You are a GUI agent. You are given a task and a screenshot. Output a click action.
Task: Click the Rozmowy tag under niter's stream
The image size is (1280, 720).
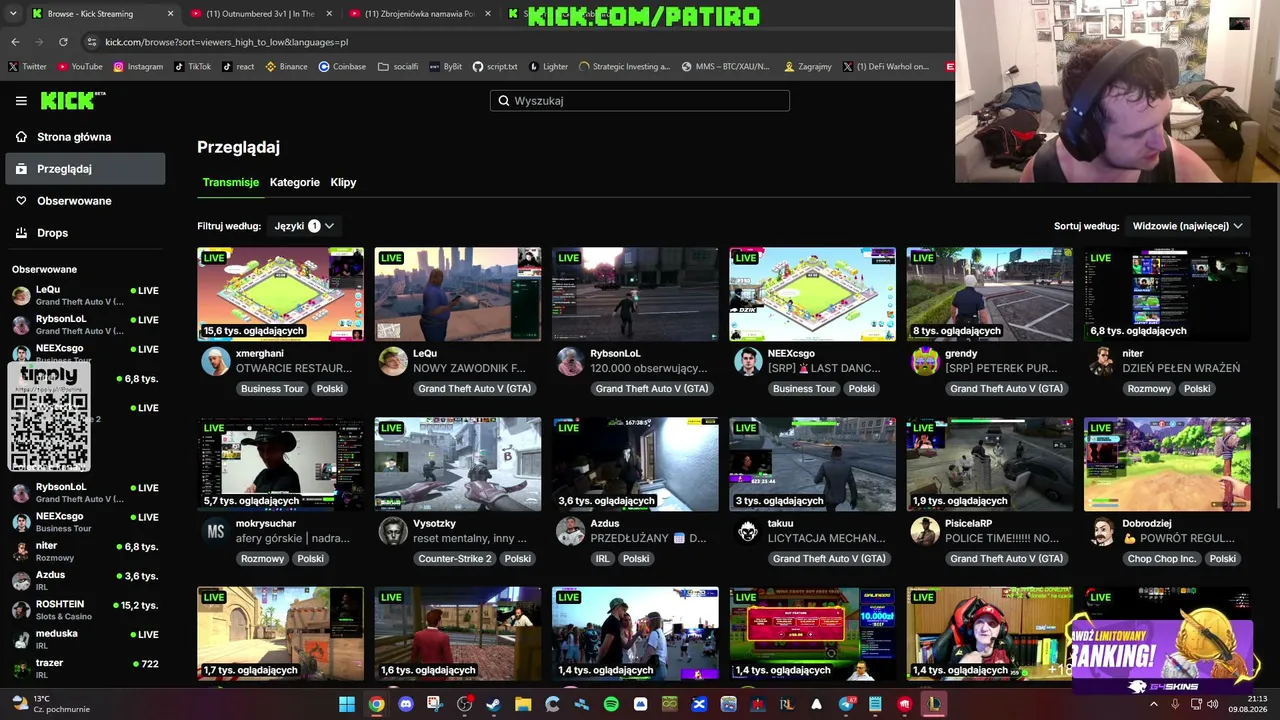(x=1149, y=389)
